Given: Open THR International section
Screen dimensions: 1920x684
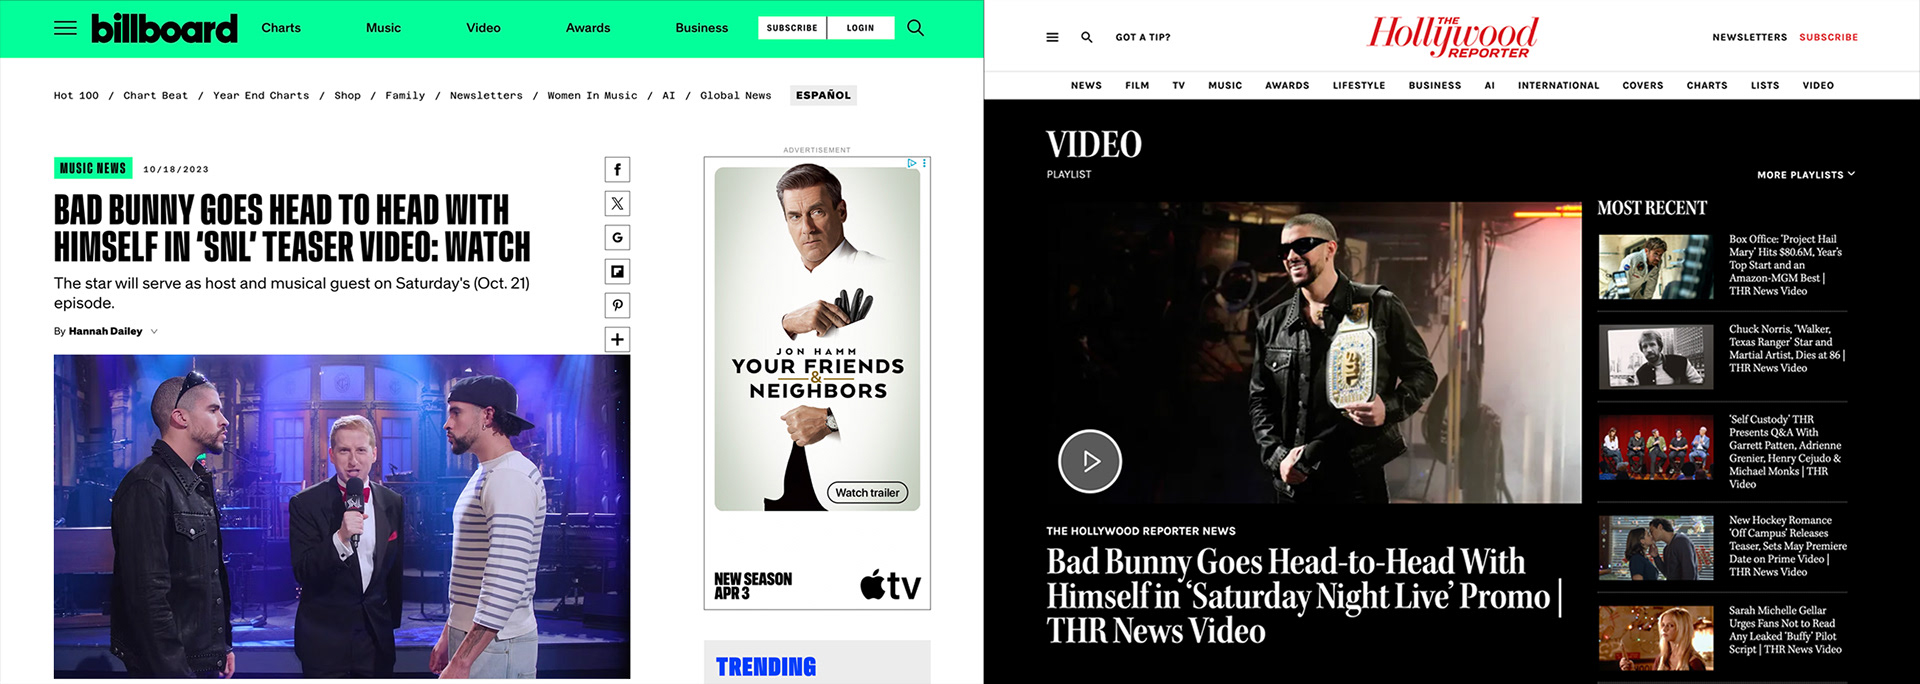Looking at the screenshot, I should tap(1558, 86).
